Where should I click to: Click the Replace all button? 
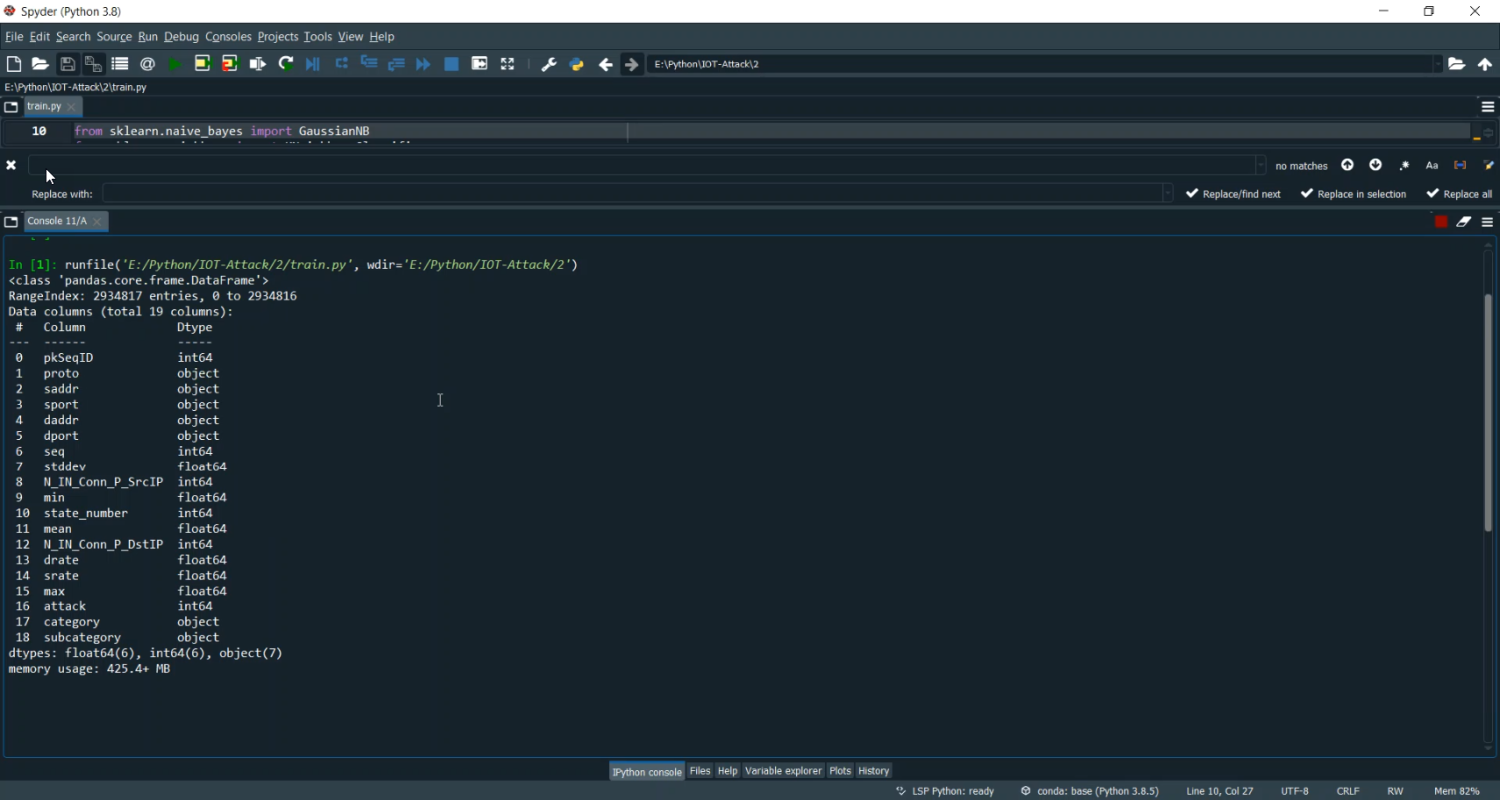1459,194
